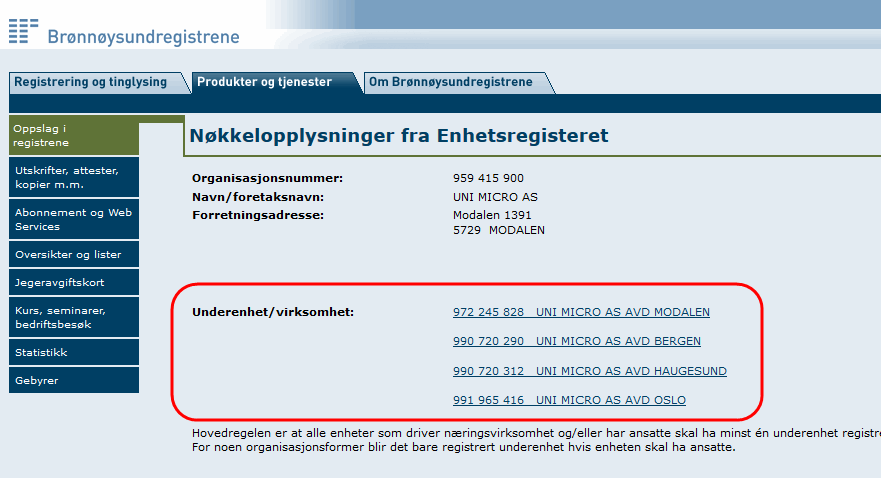Switch to Produkter og tjenester tab

coord(264,82)
